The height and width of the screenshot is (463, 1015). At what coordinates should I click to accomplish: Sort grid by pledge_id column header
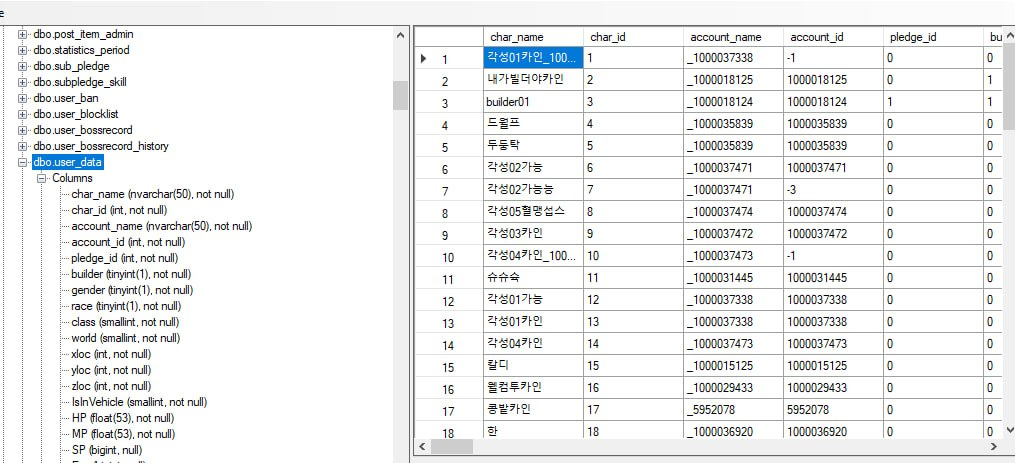[x=932, y=37]
